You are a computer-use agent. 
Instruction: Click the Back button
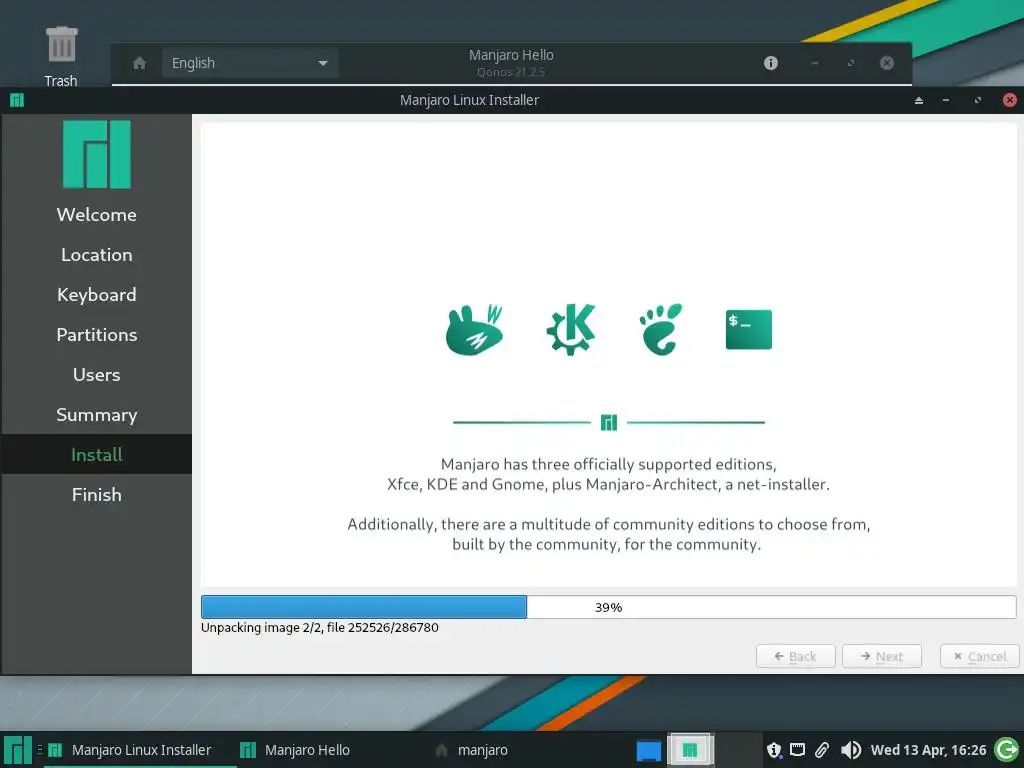click(x=795, y=656)
